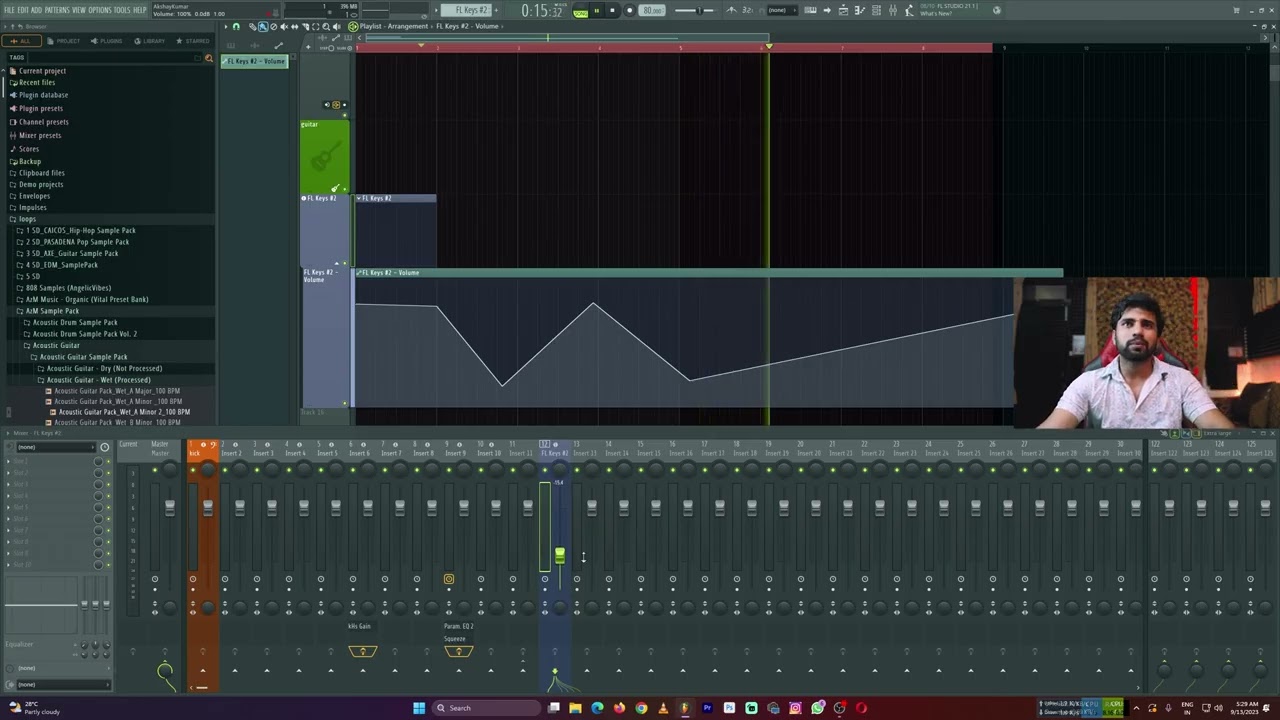This screenshot has height=720, width=1280.
Task: Adjust the Master track volume fader
Action: (x=170, y=508)
